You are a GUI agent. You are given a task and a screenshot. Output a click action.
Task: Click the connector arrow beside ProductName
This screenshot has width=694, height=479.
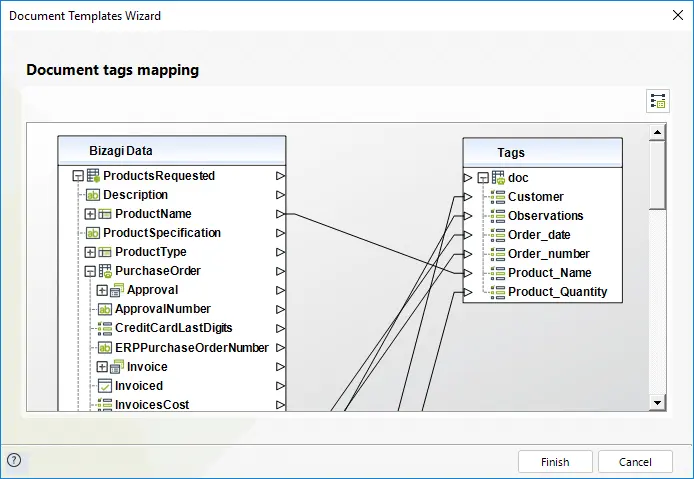tap(280, 214)
